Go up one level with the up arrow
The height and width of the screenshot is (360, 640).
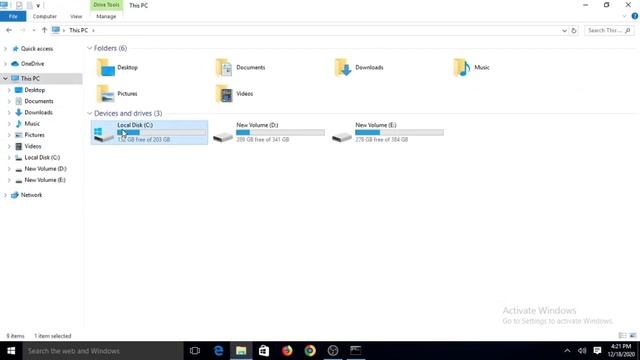[x=44, y=30]
